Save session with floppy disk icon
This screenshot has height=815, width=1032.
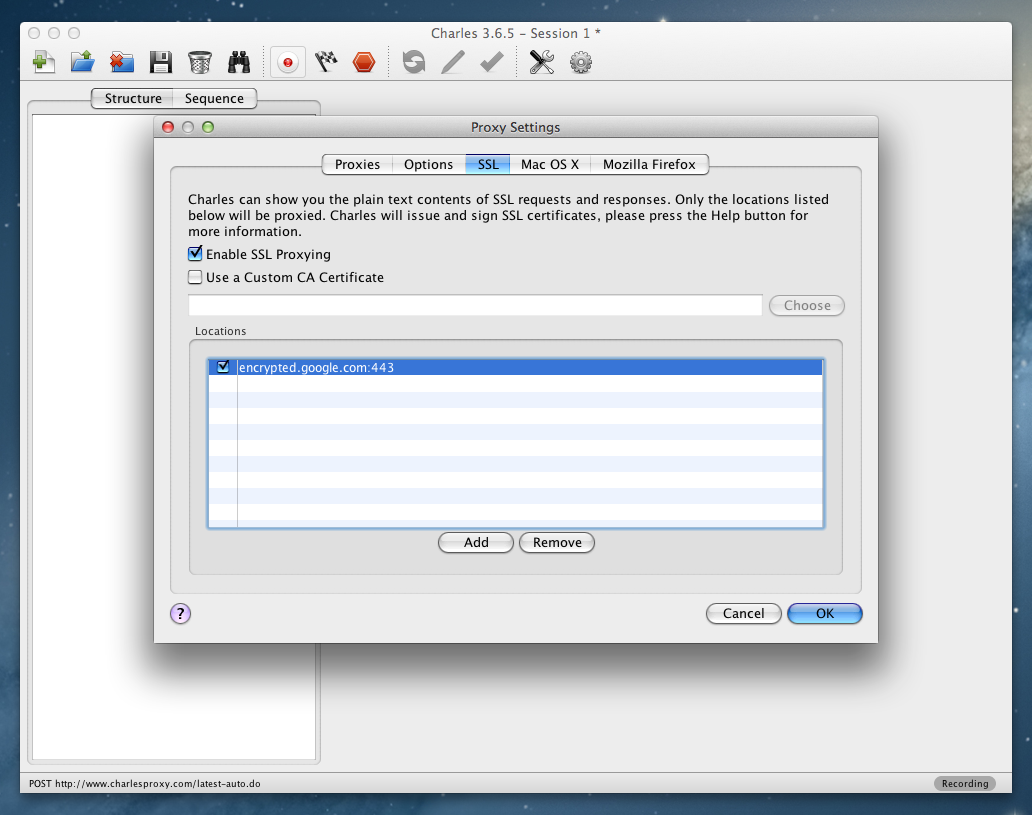tap(161, 63)
